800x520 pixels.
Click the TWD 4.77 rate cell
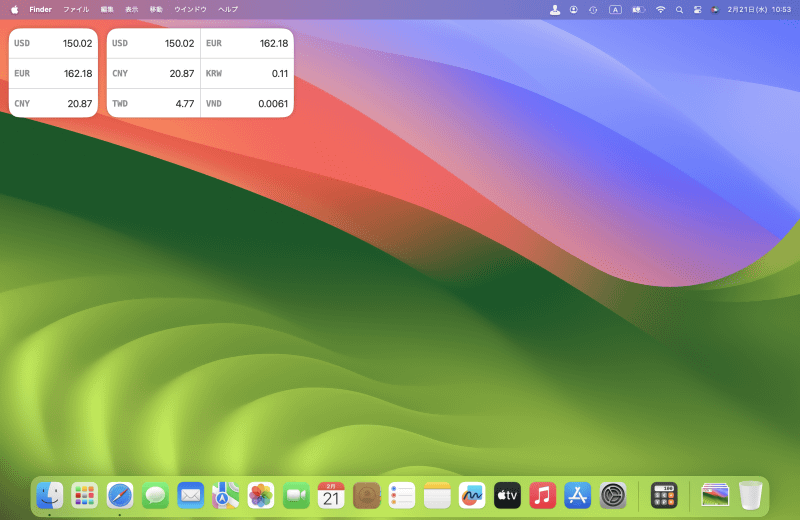click(154, 103)
